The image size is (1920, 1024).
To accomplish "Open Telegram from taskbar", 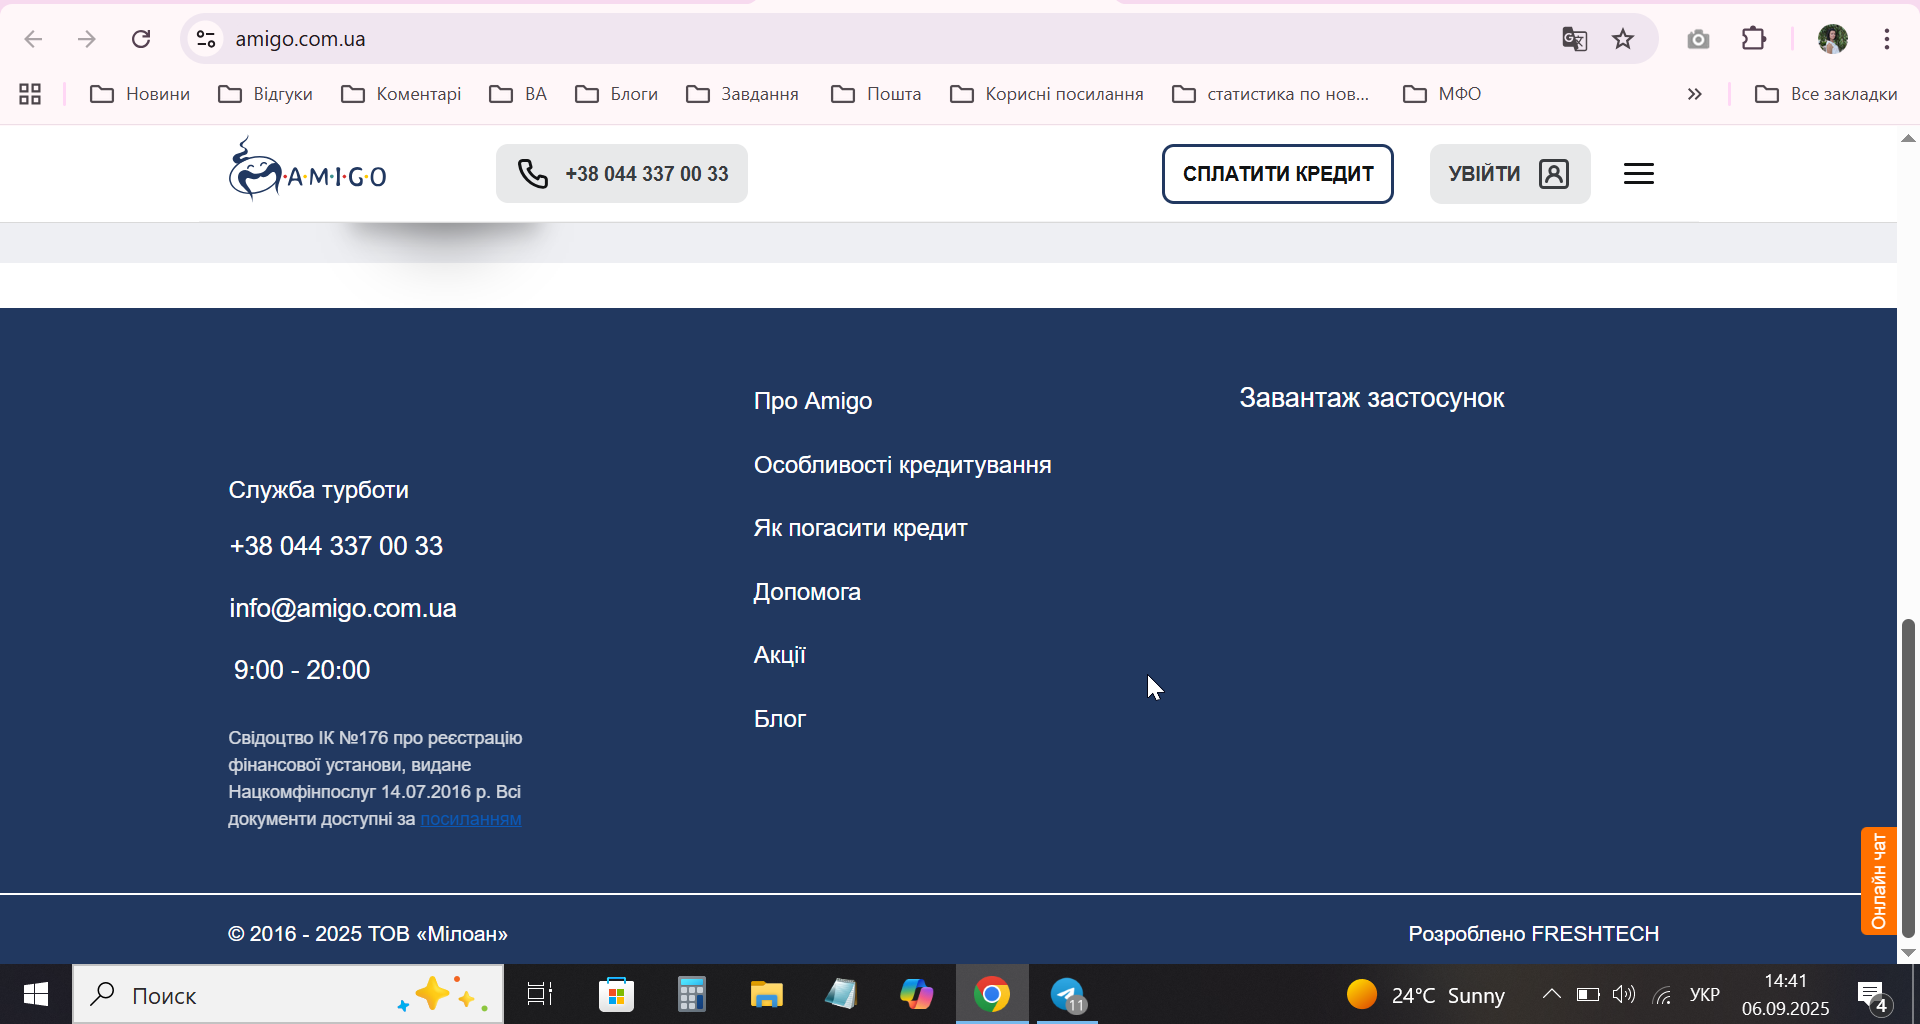I will tap(1068, 994).
